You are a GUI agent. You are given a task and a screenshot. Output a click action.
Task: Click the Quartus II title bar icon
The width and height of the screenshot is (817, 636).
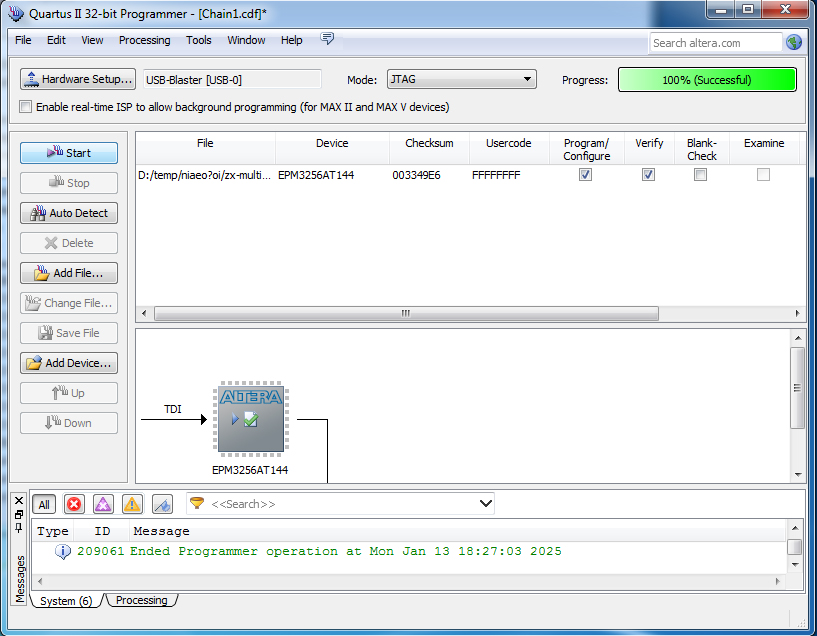pyautogui.click(x=16, y=13)
